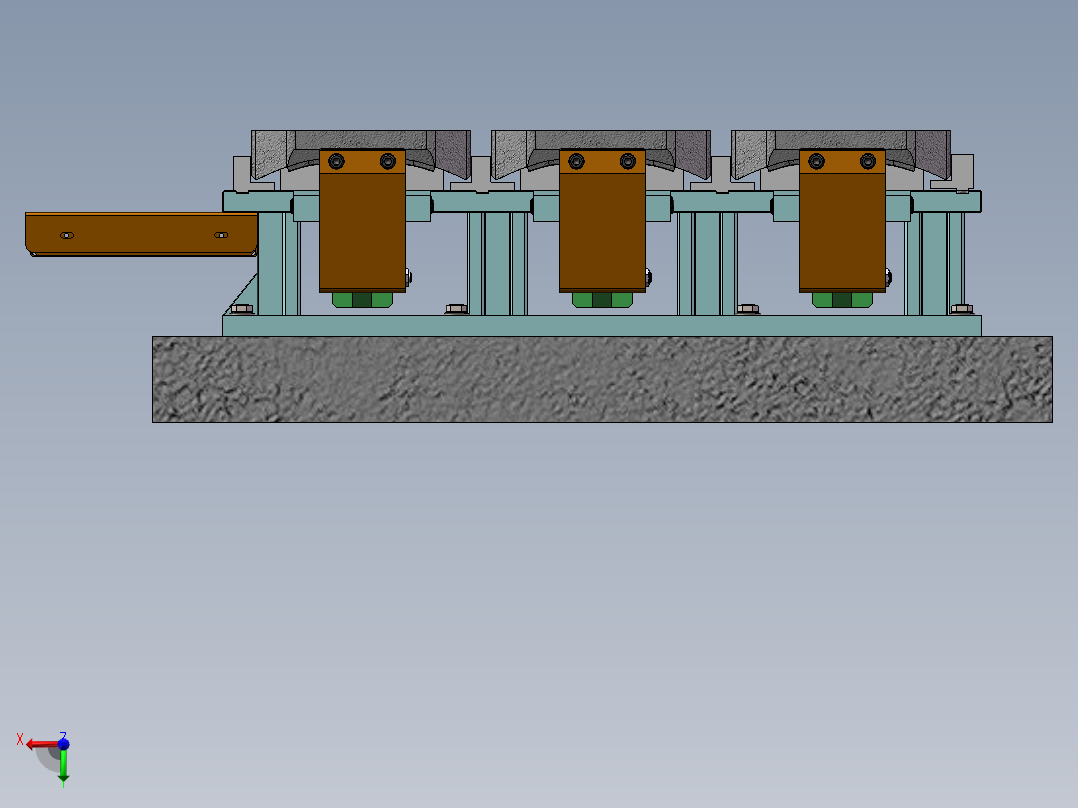Pick the right screw on middle brown box
1078x808 pixels.
628,162
